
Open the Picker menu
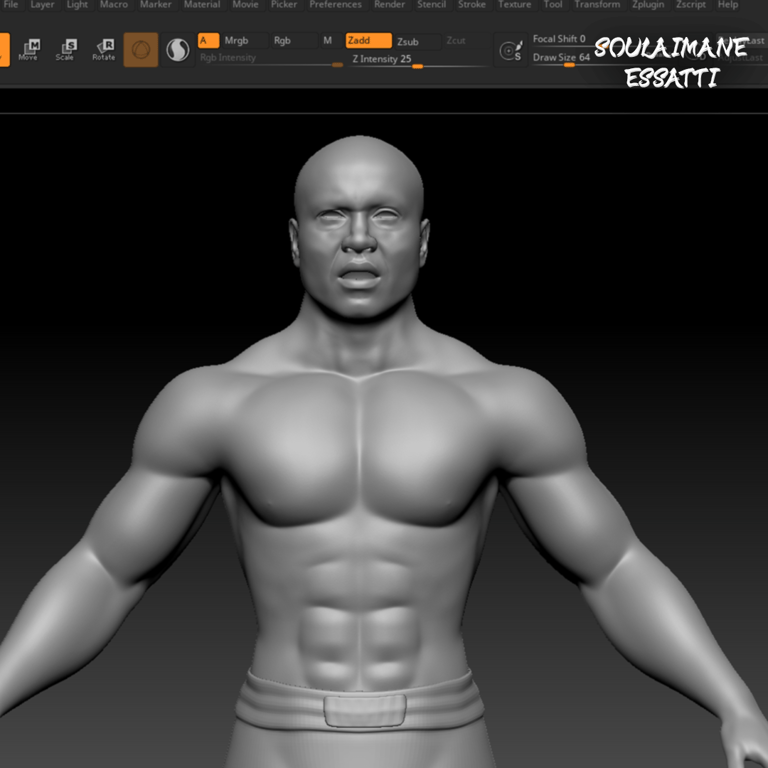pyautogui.click(x=284, y=4)
